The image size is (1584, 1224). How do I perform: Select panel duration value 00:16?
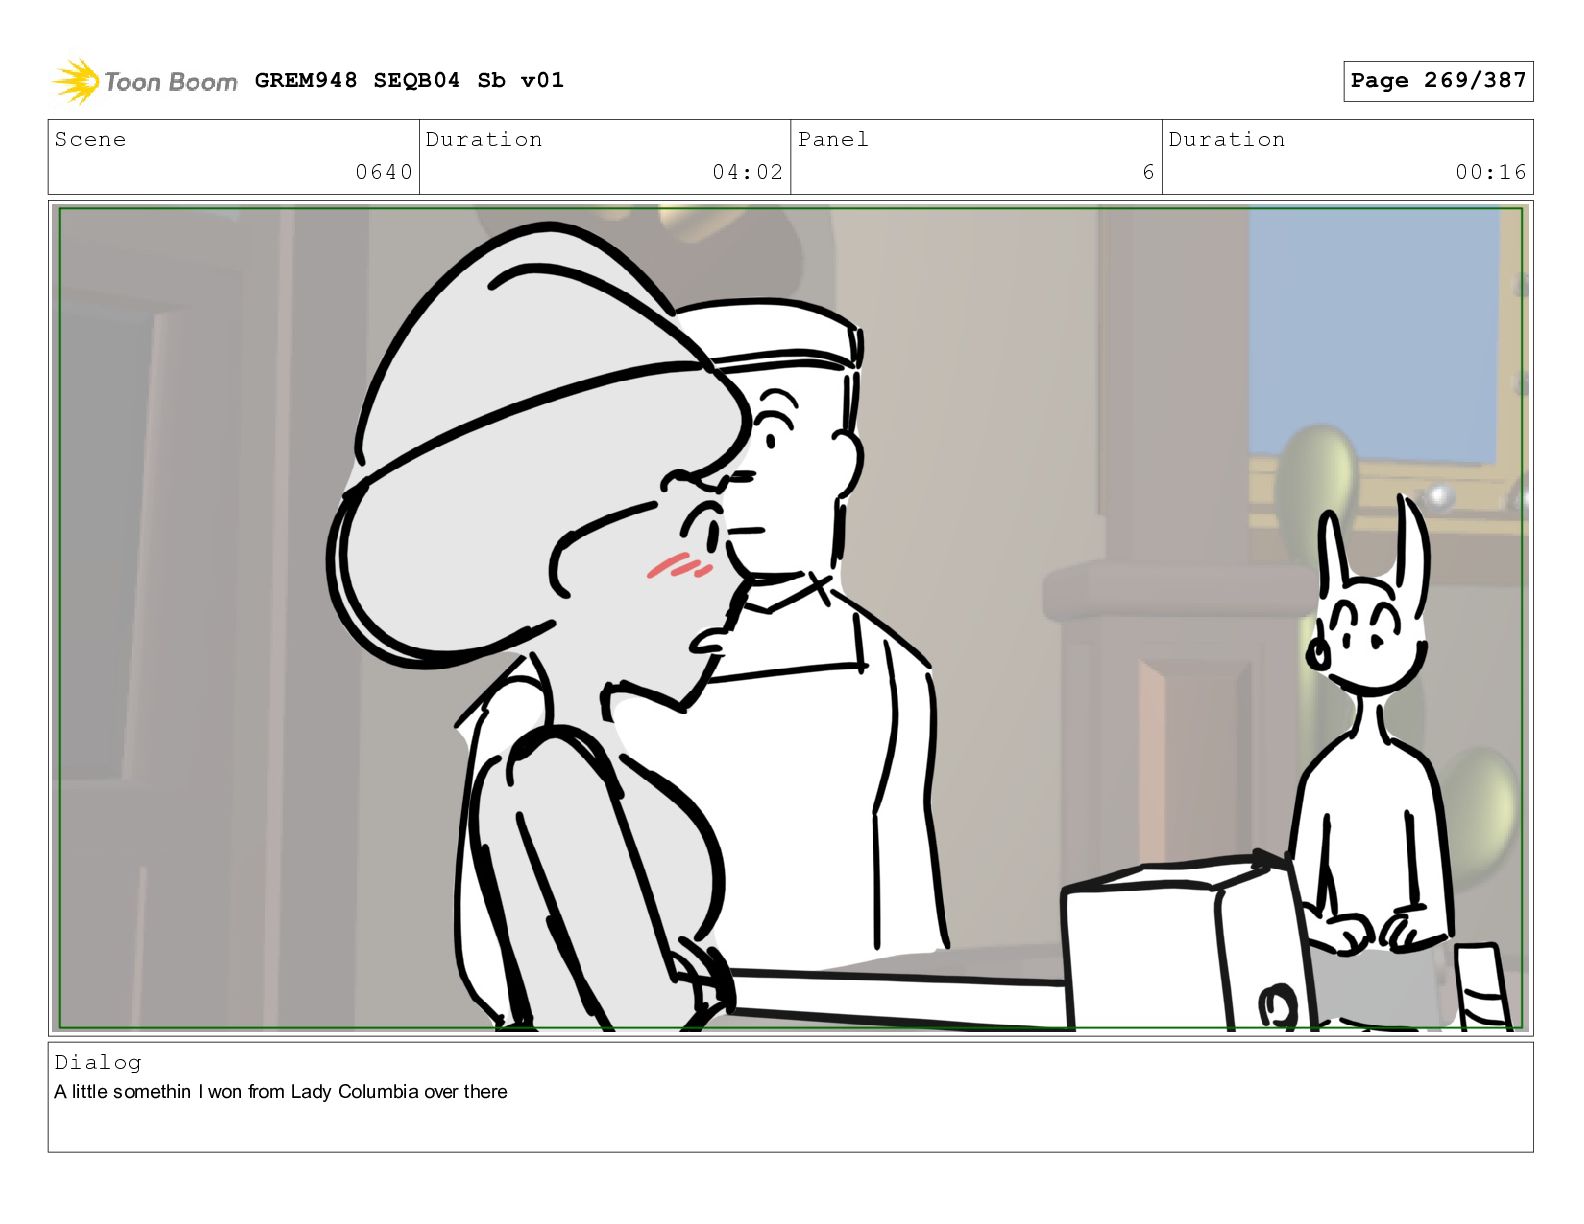tap(1491, 172)
